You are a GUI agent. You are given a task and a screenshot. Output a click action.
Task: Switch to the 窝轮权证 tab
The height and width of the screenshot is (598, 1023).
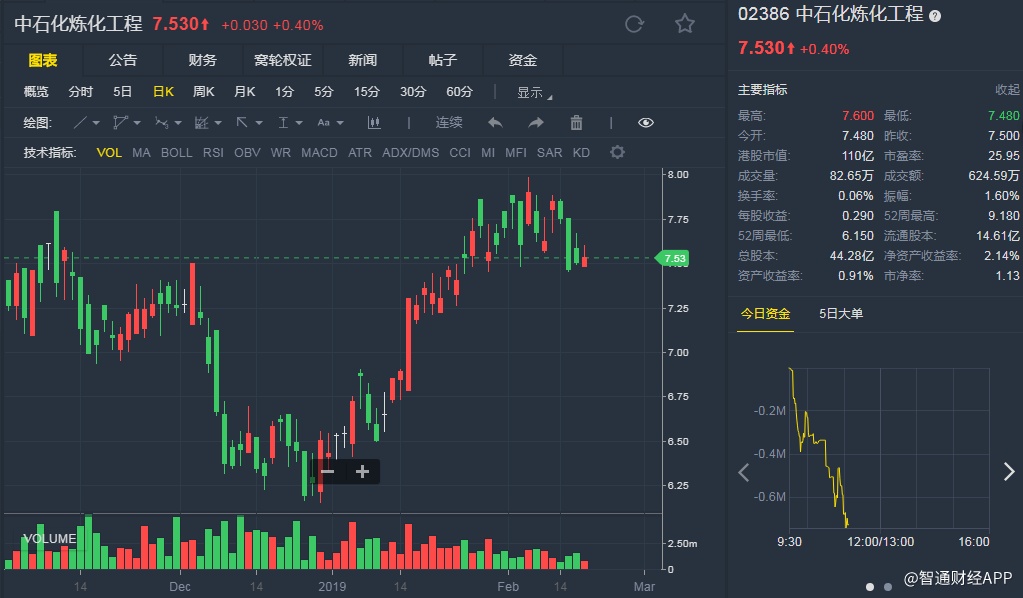point(282,60)
